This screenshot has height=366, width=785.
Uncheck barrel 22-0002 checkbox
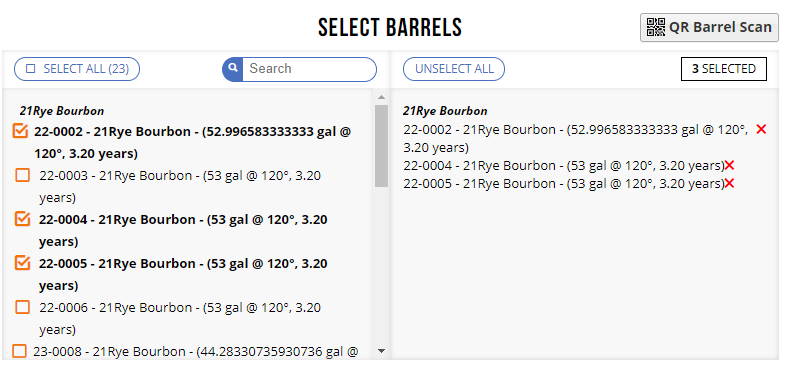click(20, 132)
